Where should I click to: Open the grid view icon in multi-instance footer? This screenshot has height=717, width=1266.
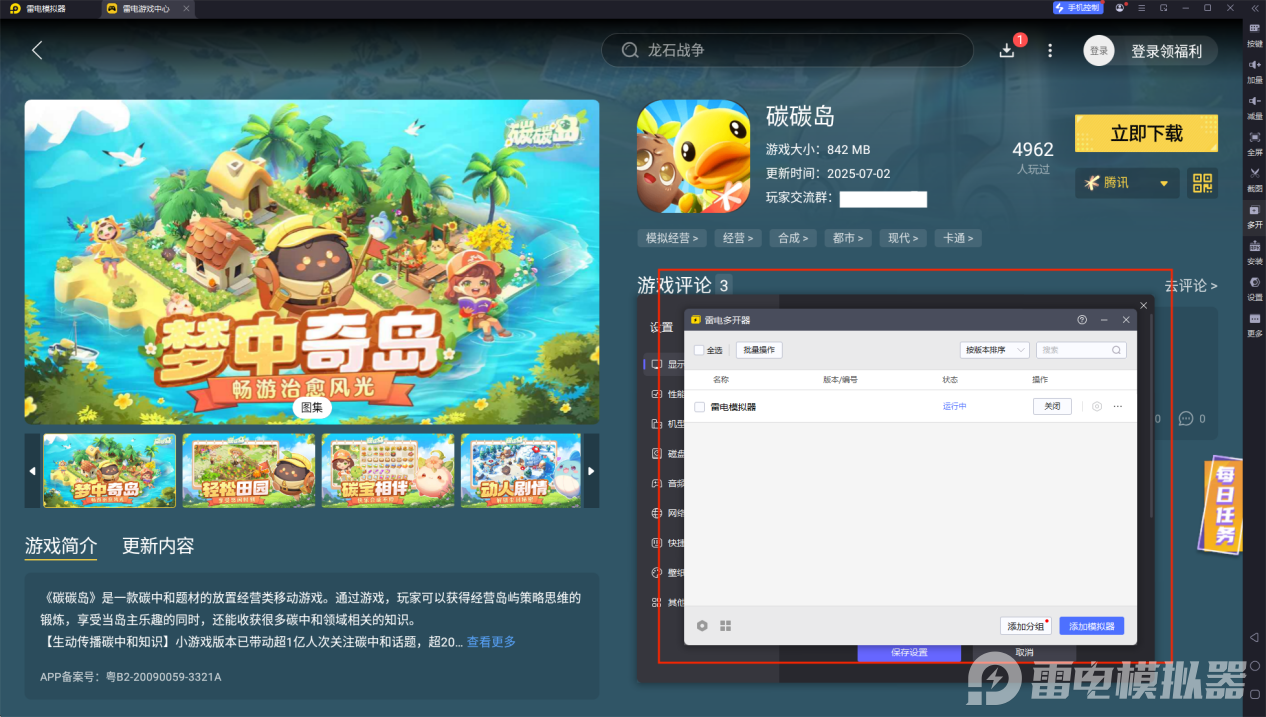pyautogui.click(x=726, y=626)
